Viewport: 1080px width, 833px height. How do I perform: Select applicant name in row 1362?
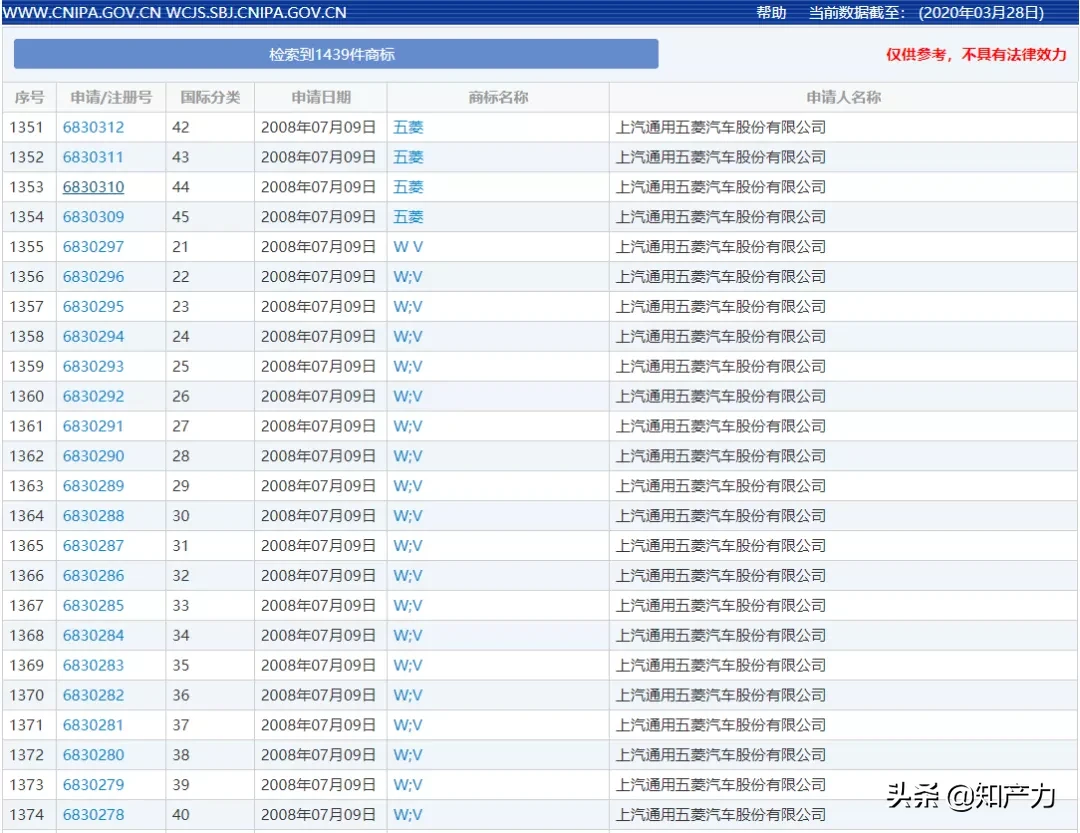tap(720, 456)
